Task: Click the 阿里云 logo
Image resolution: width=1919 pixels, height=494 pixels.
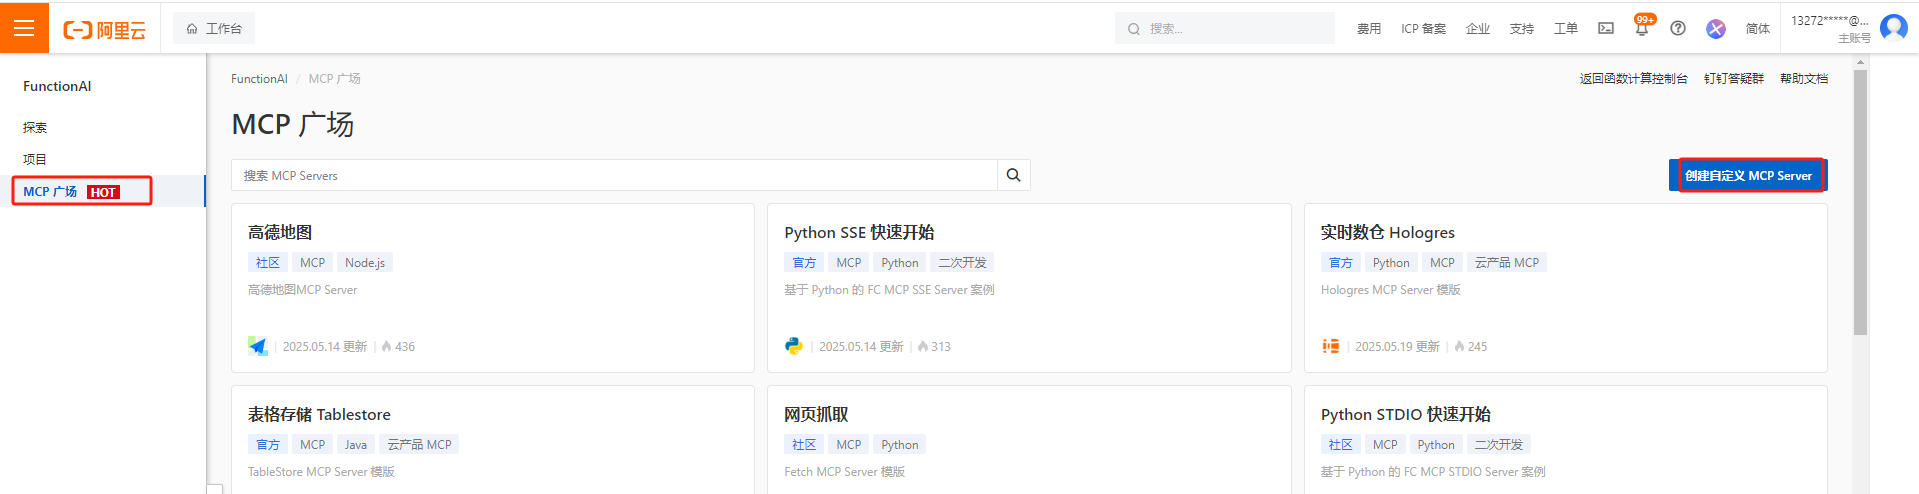Action: click(105, 30)
